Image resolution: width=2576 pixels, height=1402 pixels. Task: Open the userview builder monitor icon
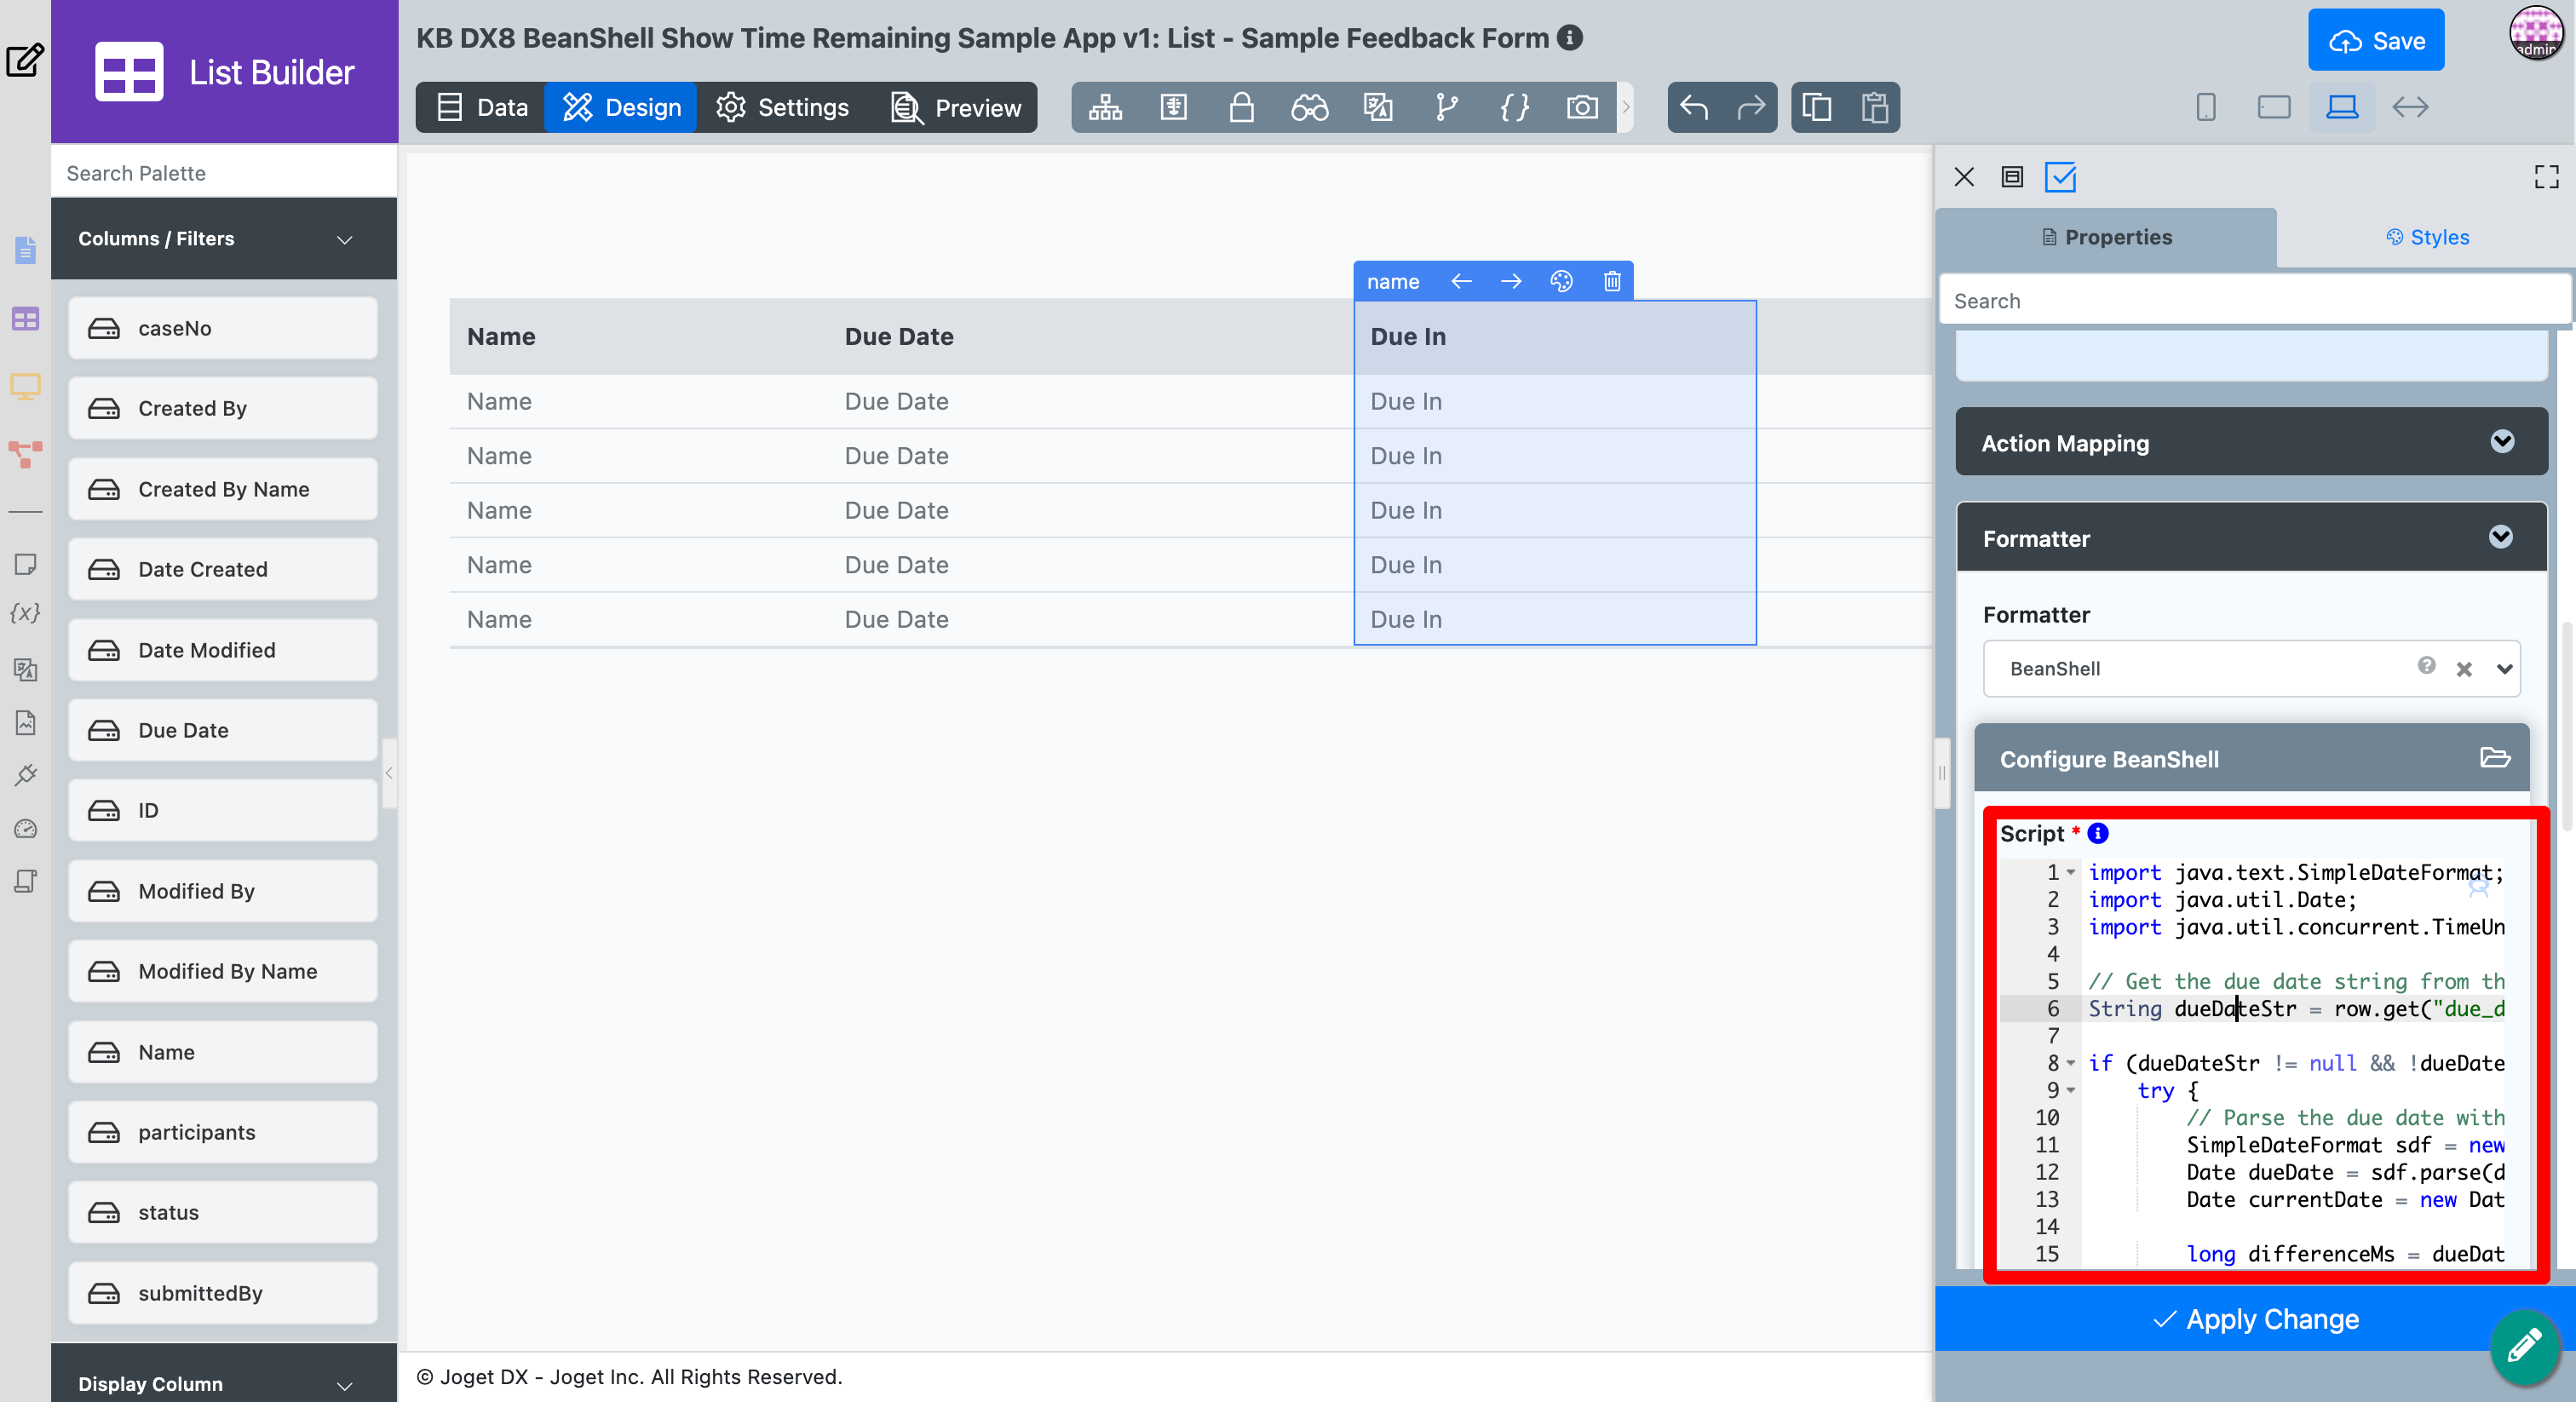pos(25,386)
